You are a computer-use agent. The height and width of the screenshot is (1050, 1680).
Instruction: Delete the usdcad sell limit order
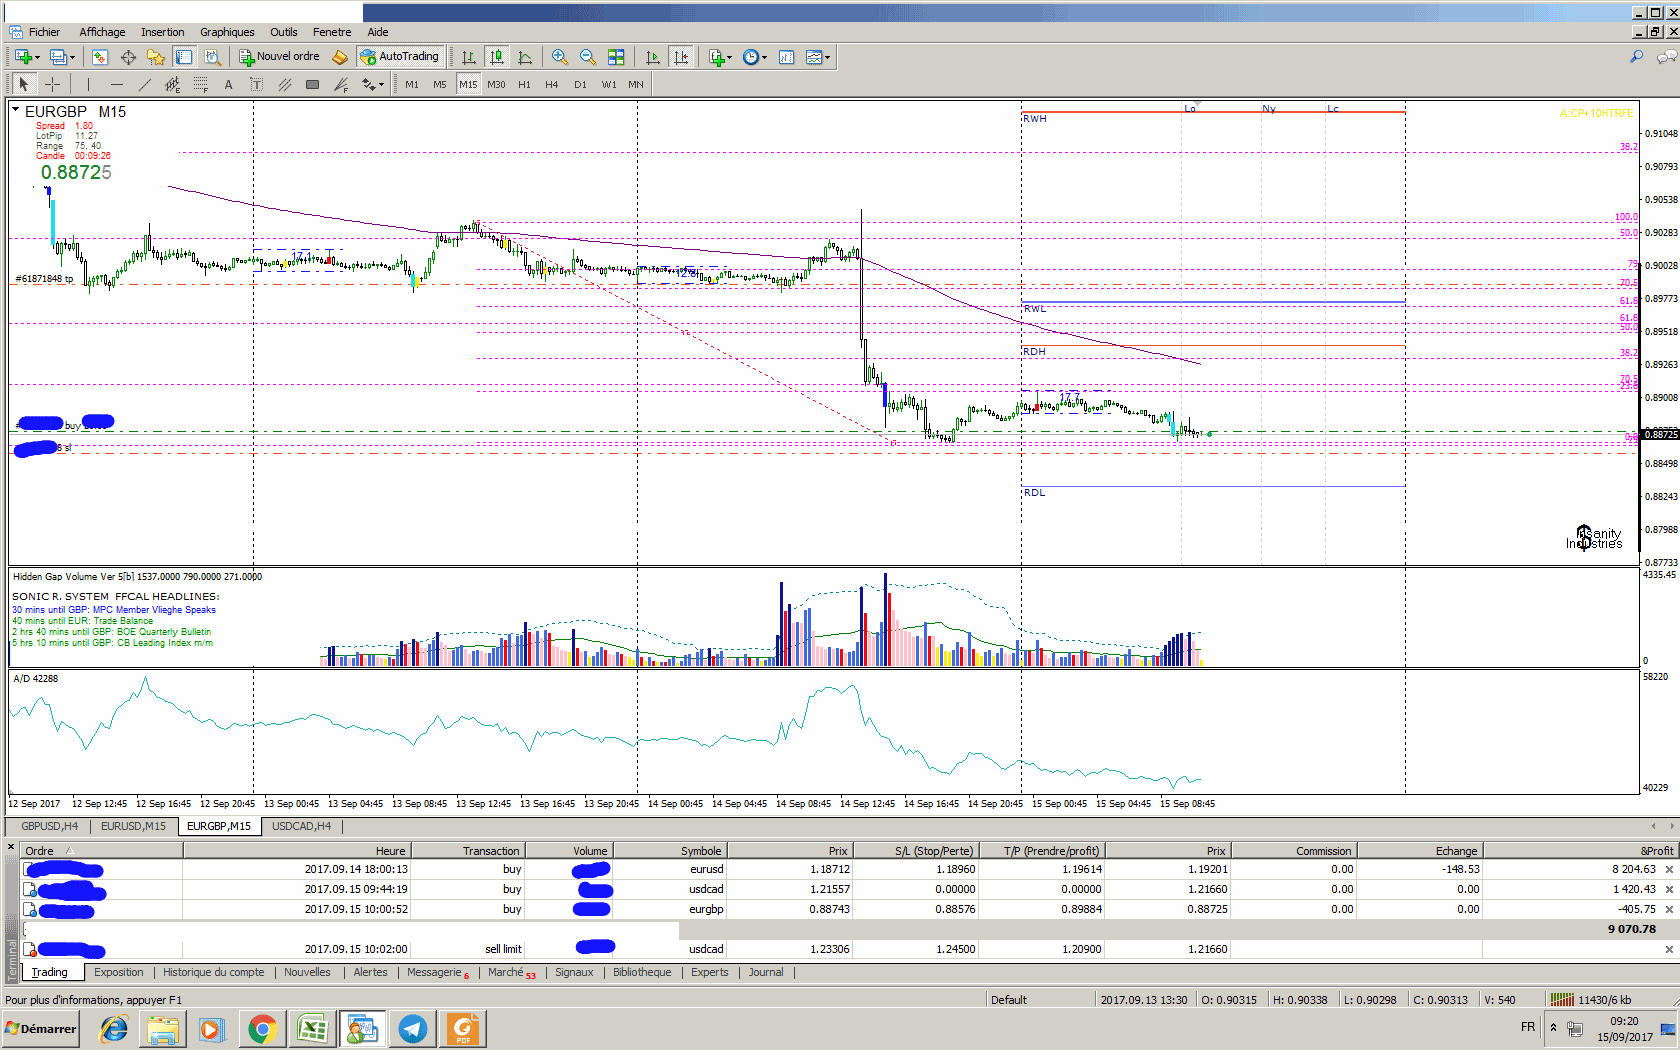coord(1669,950)
